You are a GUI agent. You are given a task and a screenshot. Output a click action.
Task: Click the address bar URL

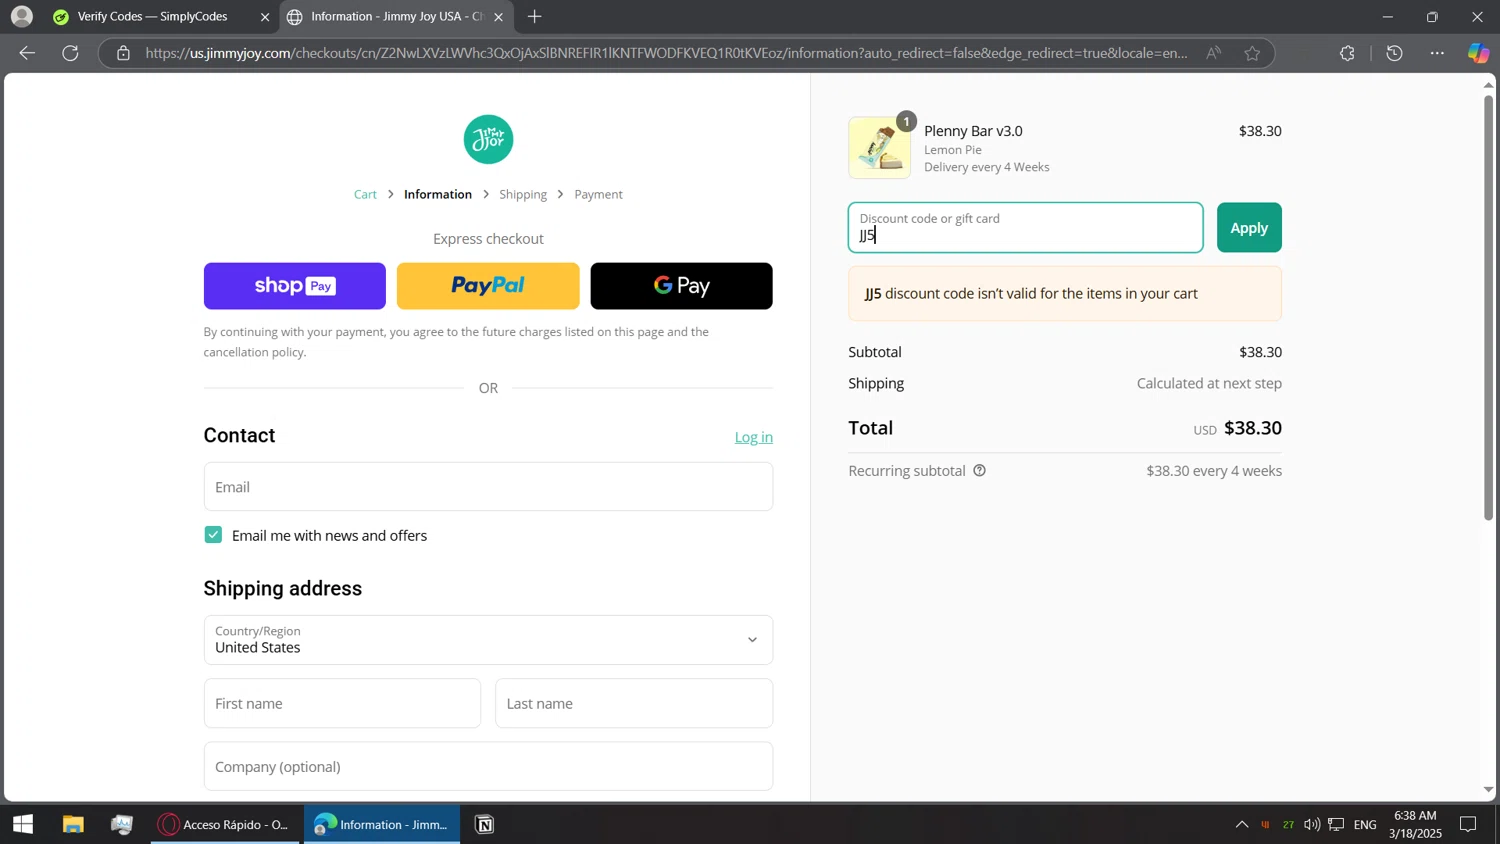(x=666, y=53)
